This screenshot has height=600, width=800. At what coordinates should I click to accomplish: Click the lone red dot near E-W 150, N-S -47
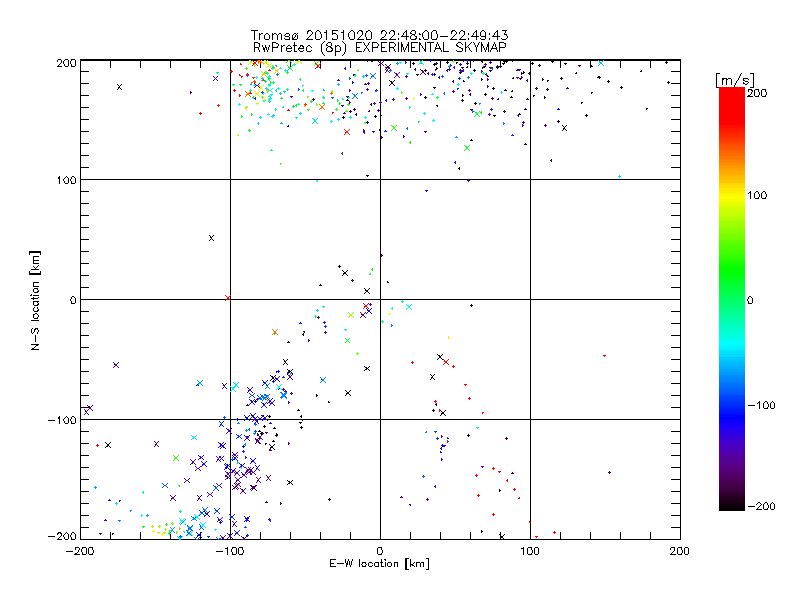coord(605,356)
